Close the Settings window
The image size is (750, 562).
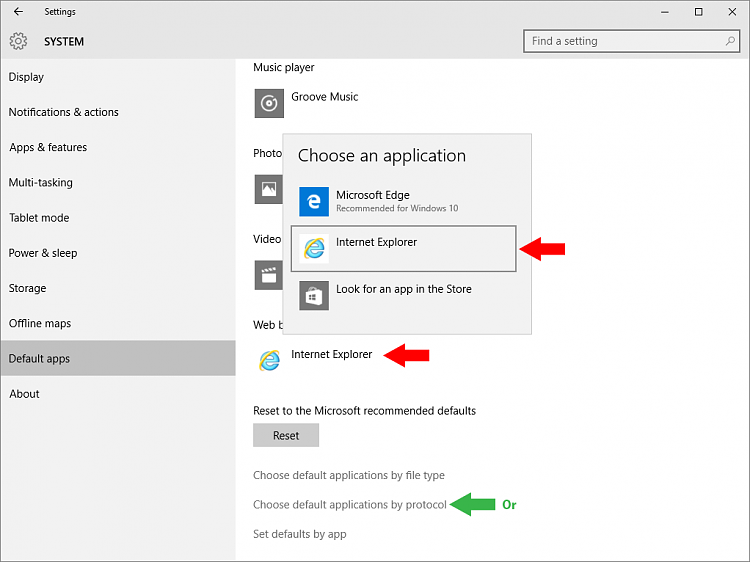pyautogui.click(x=732, y=12)
